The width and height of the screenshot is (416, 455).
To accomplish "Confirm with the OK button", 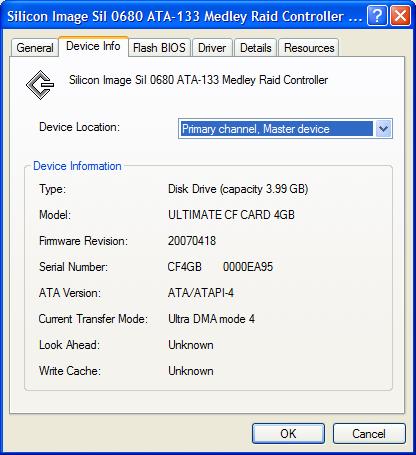I will [288, 434].
